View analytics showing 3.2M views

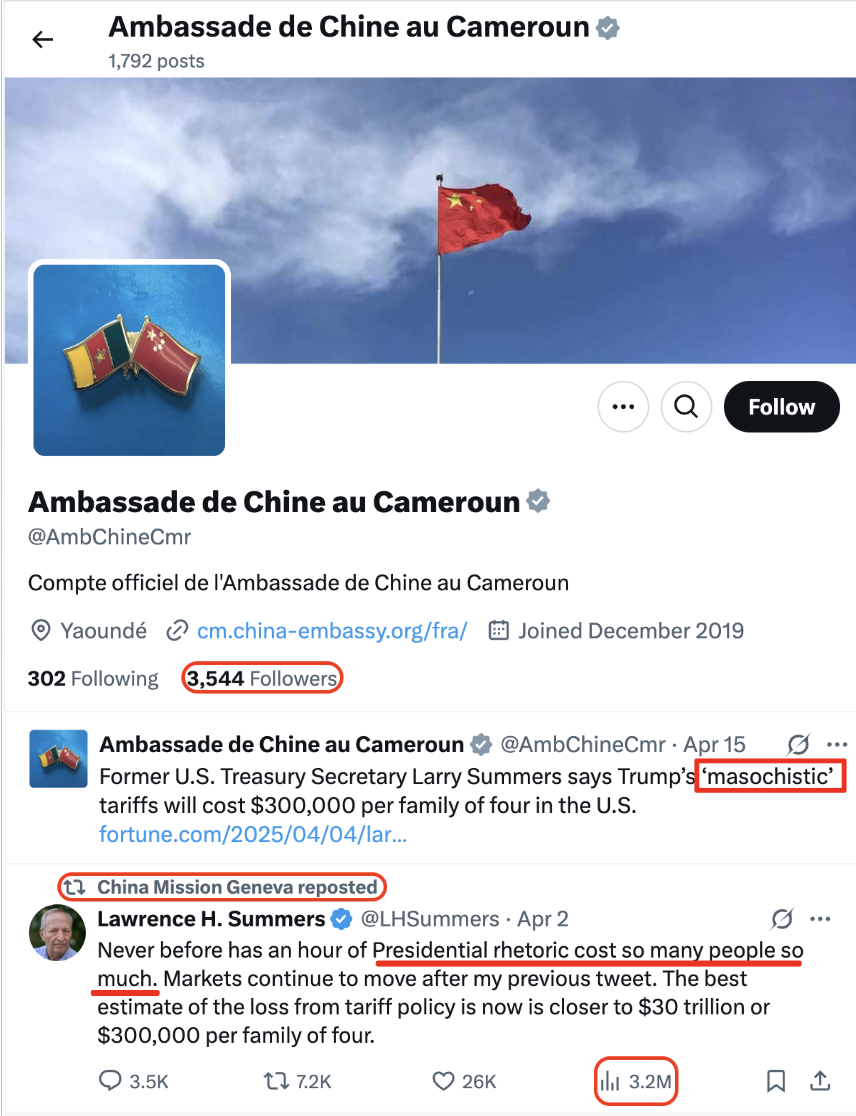coord(635,1081)
